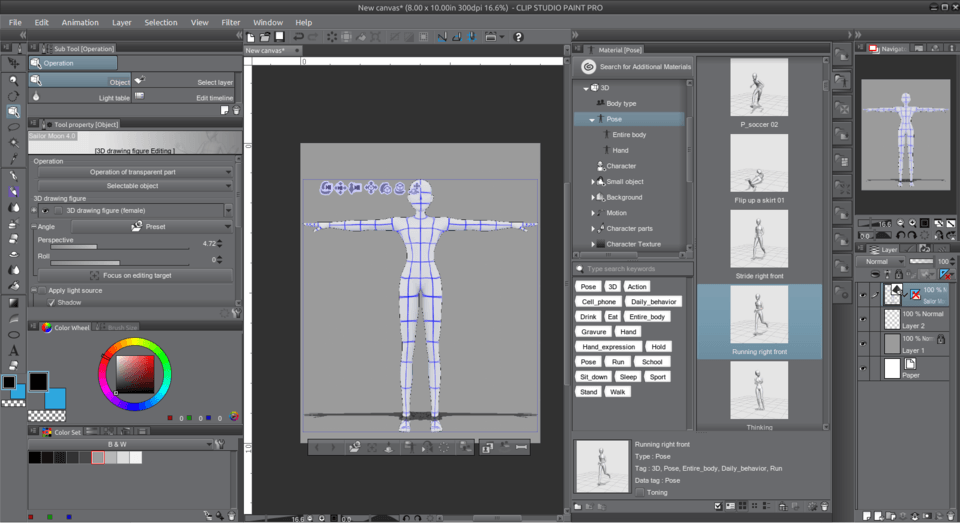Expand the Small object tree item

tap(593, 182)
